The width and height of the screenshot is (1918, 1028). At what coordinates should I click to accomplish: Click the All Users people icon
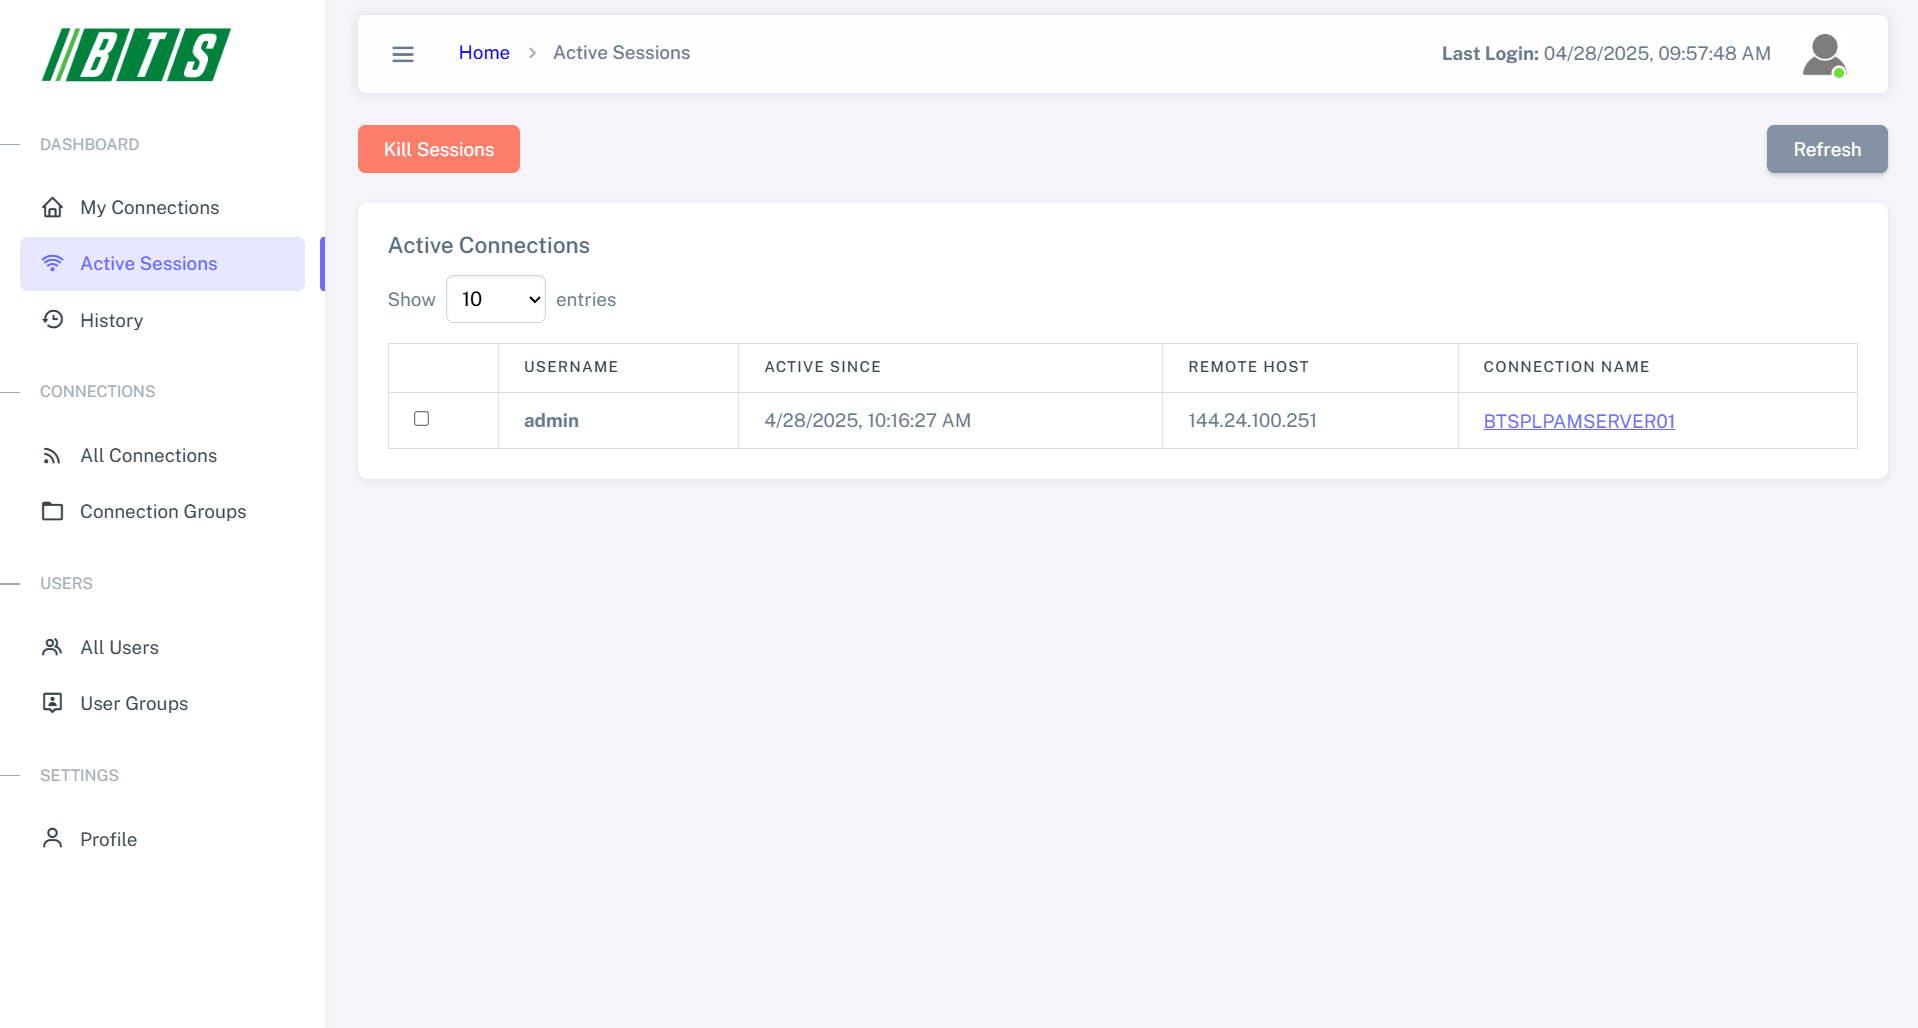point(53,647)
